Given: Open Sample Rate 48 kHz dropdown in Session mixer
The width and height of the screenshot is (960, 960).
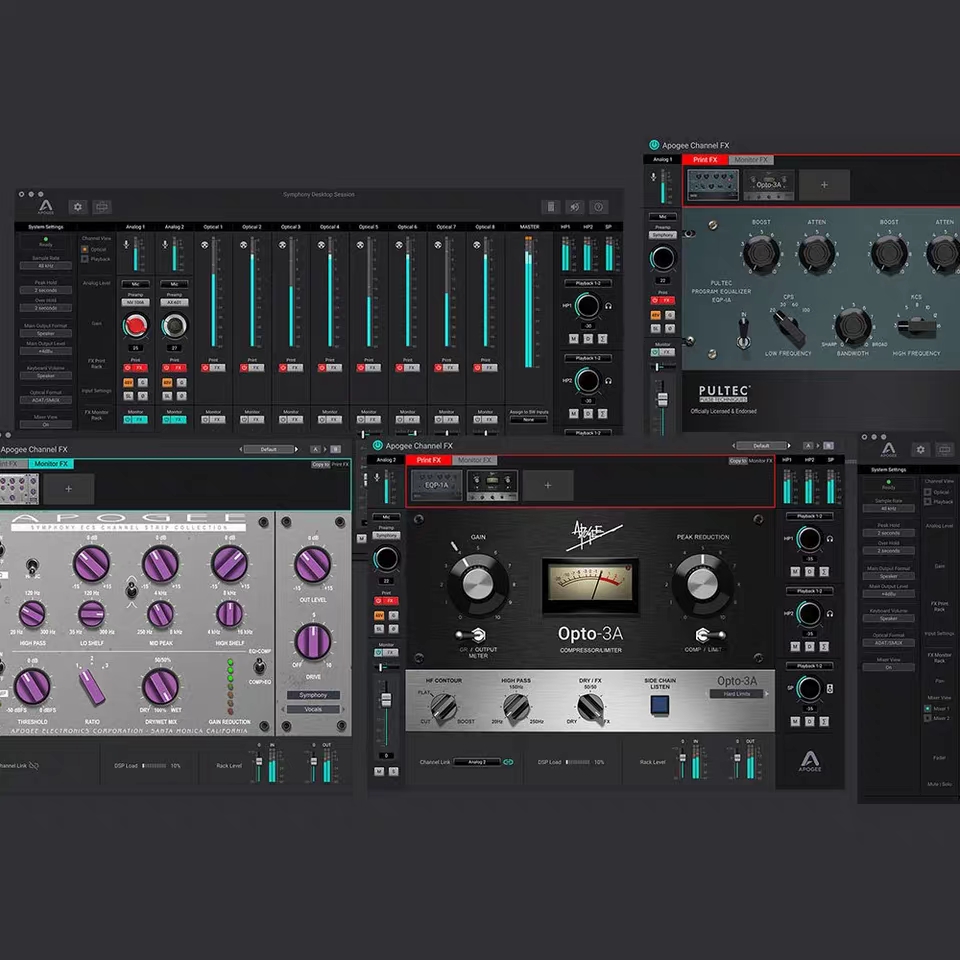Looking at the screenshot, I should tap(46, 266).
